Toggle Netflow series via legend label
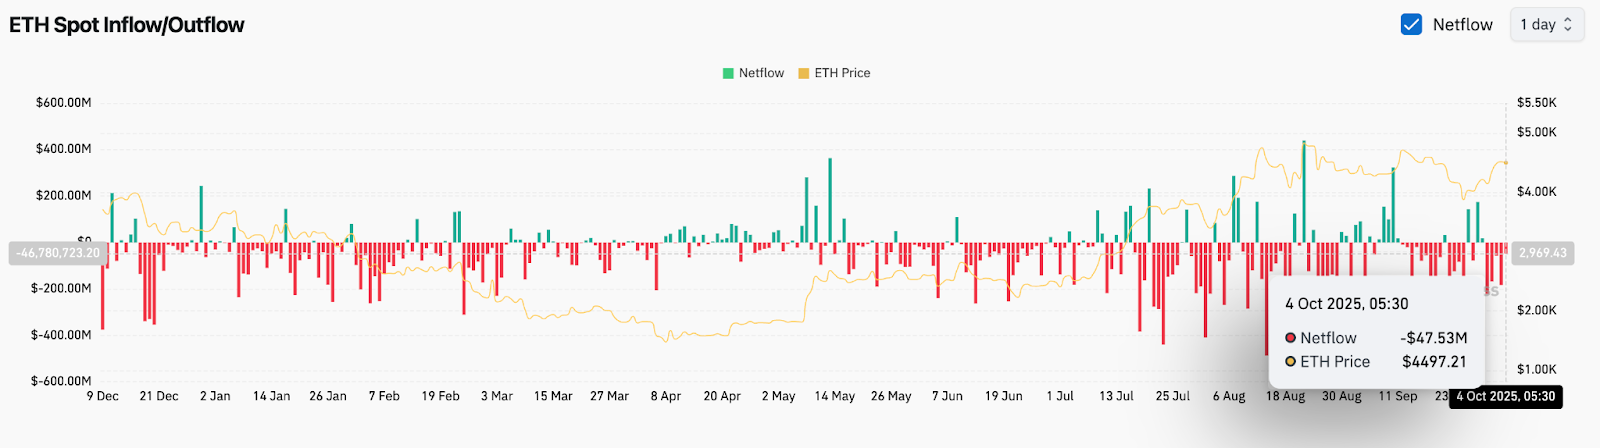This screenshot has width=1600, height=448. pos(761,73)
